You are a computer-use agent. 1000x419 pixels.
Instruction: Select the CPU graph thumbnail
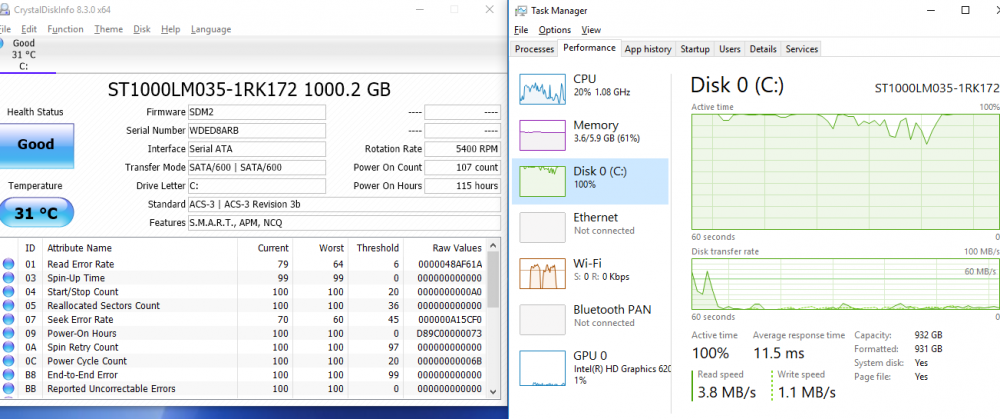pyautogui.click(x=542, y=89)
